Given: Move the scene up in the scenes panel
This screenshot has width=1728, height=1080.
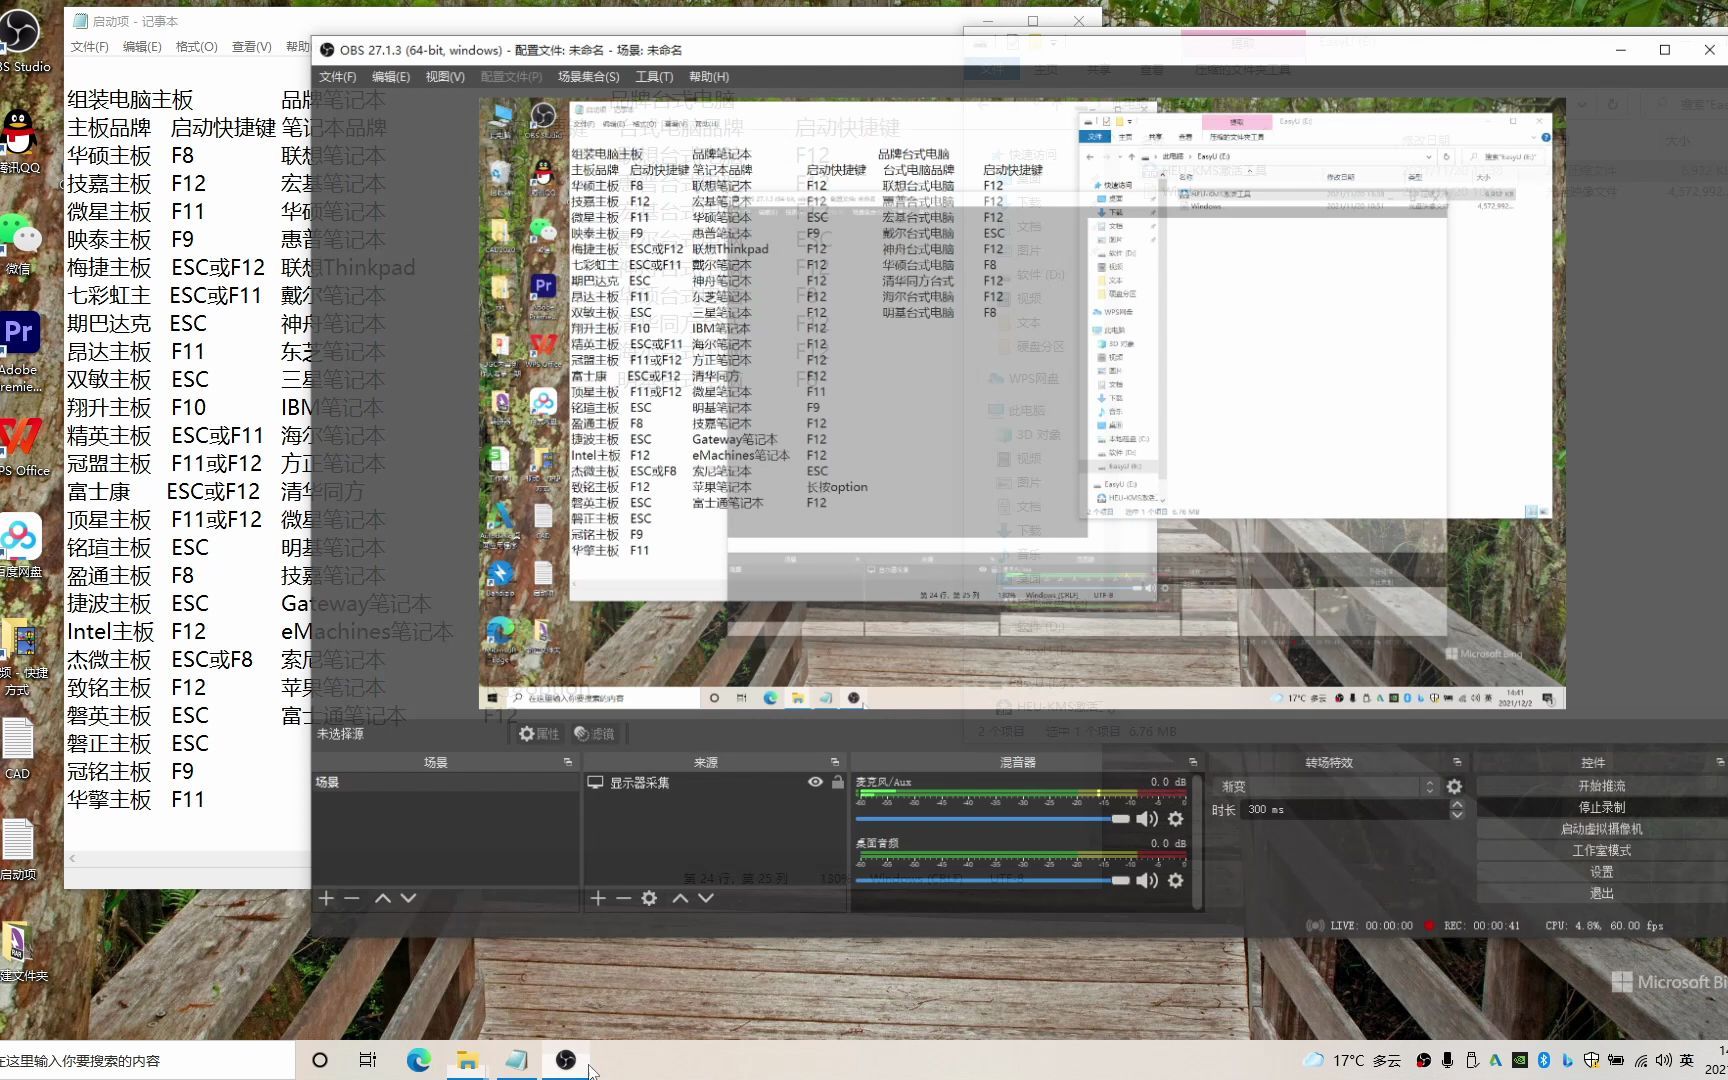Looking at the screenshot, I should point(382,898).
